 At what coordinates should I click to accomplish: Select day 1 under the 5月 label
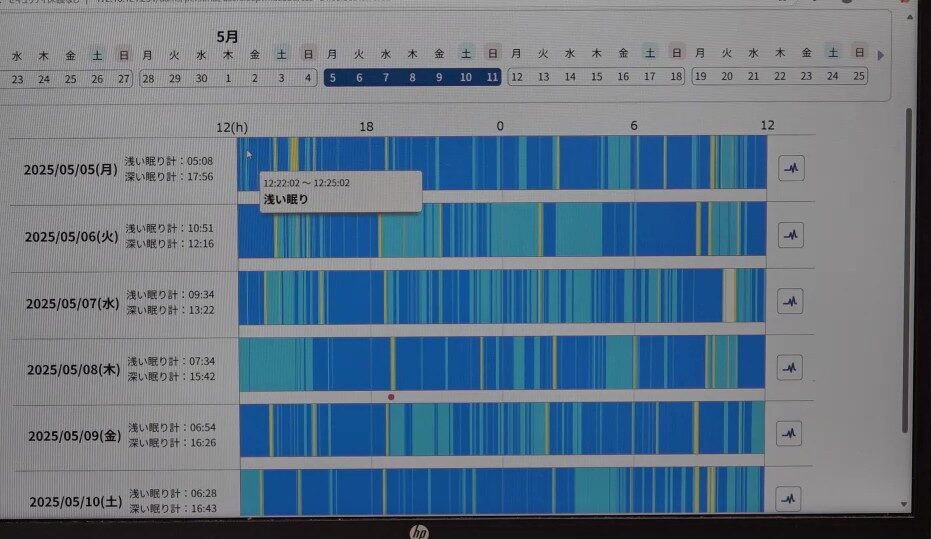228,77
